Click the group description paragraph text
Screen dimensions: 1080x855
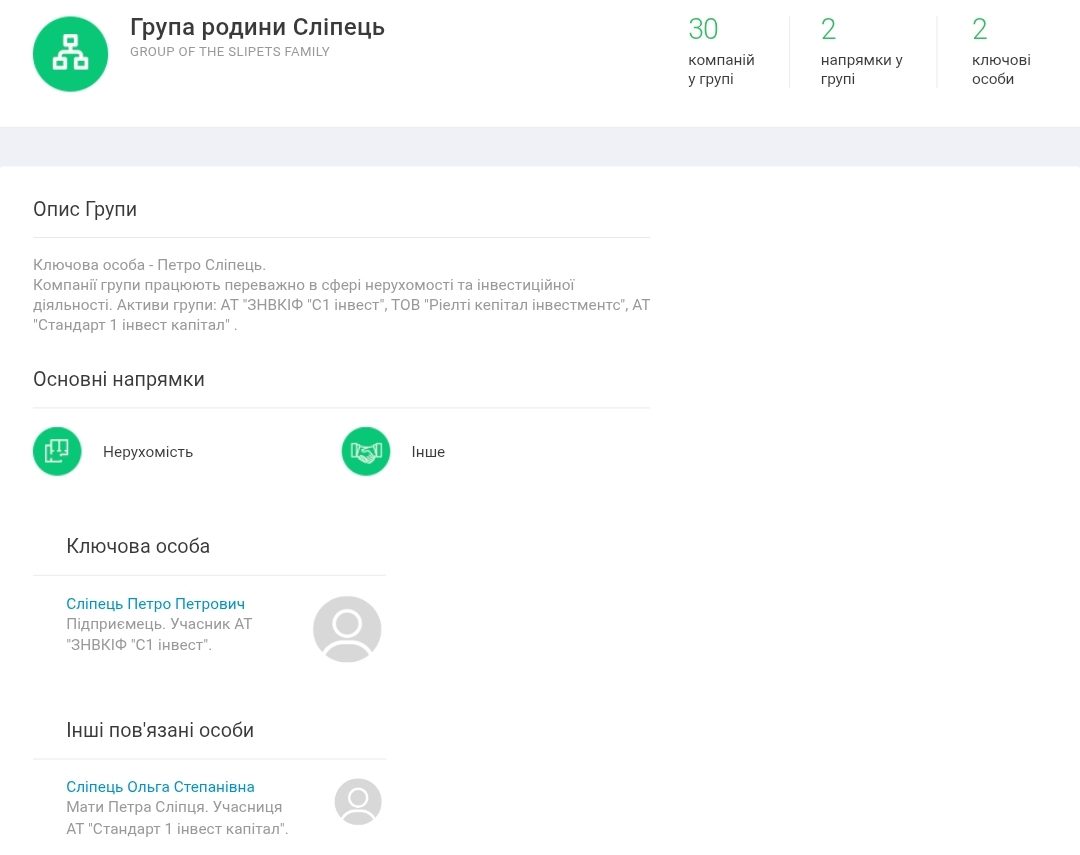coord(340,295)
